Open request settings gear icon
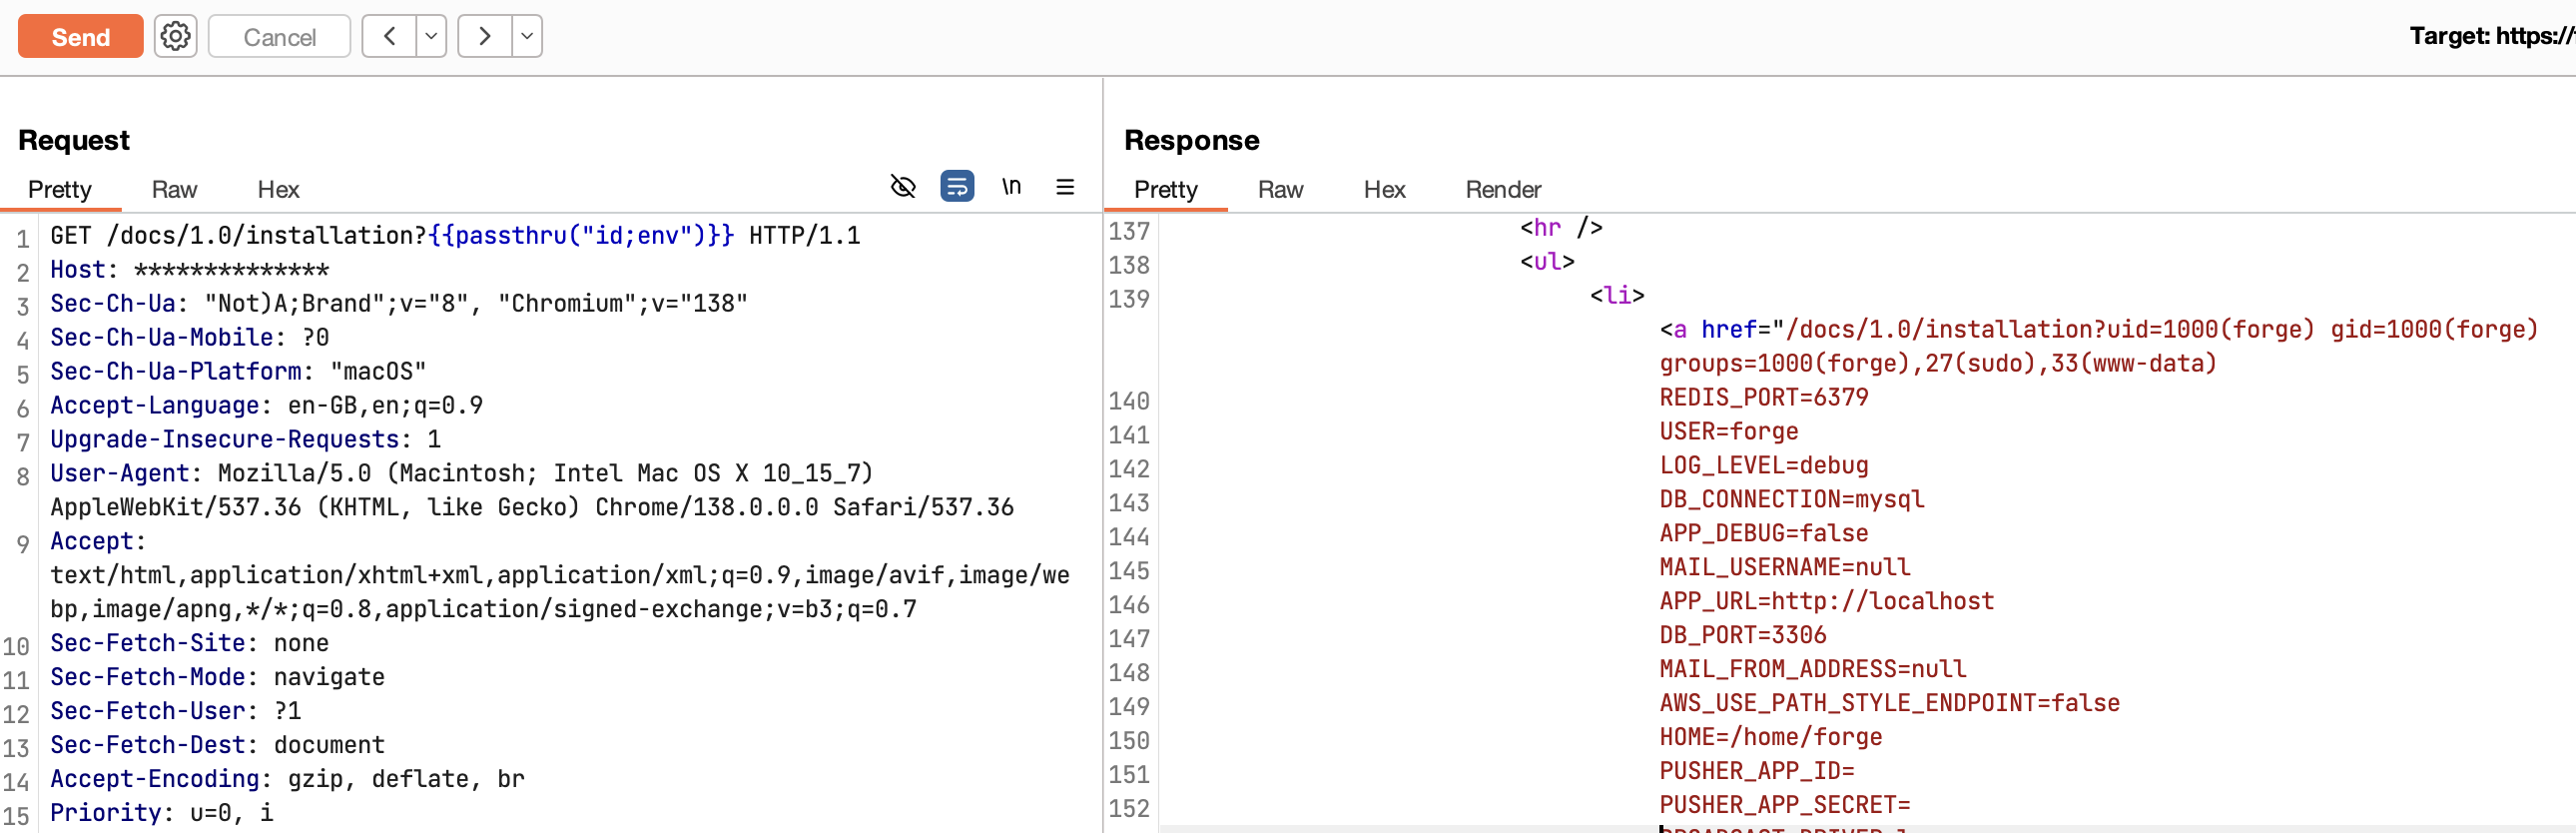Image resolution: width=2576 pixels, height=833 pixels. coord(175,37)
